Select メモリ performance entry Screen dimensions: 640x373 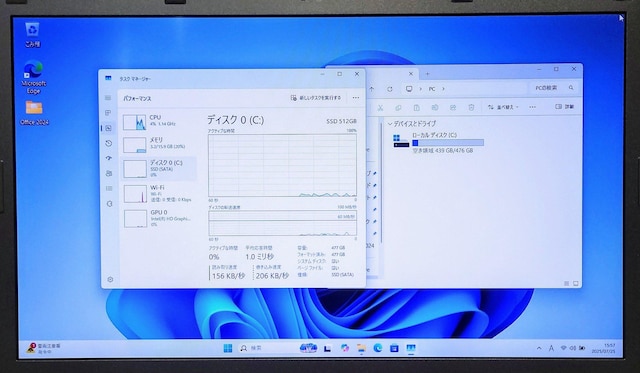tap(158, 144)
